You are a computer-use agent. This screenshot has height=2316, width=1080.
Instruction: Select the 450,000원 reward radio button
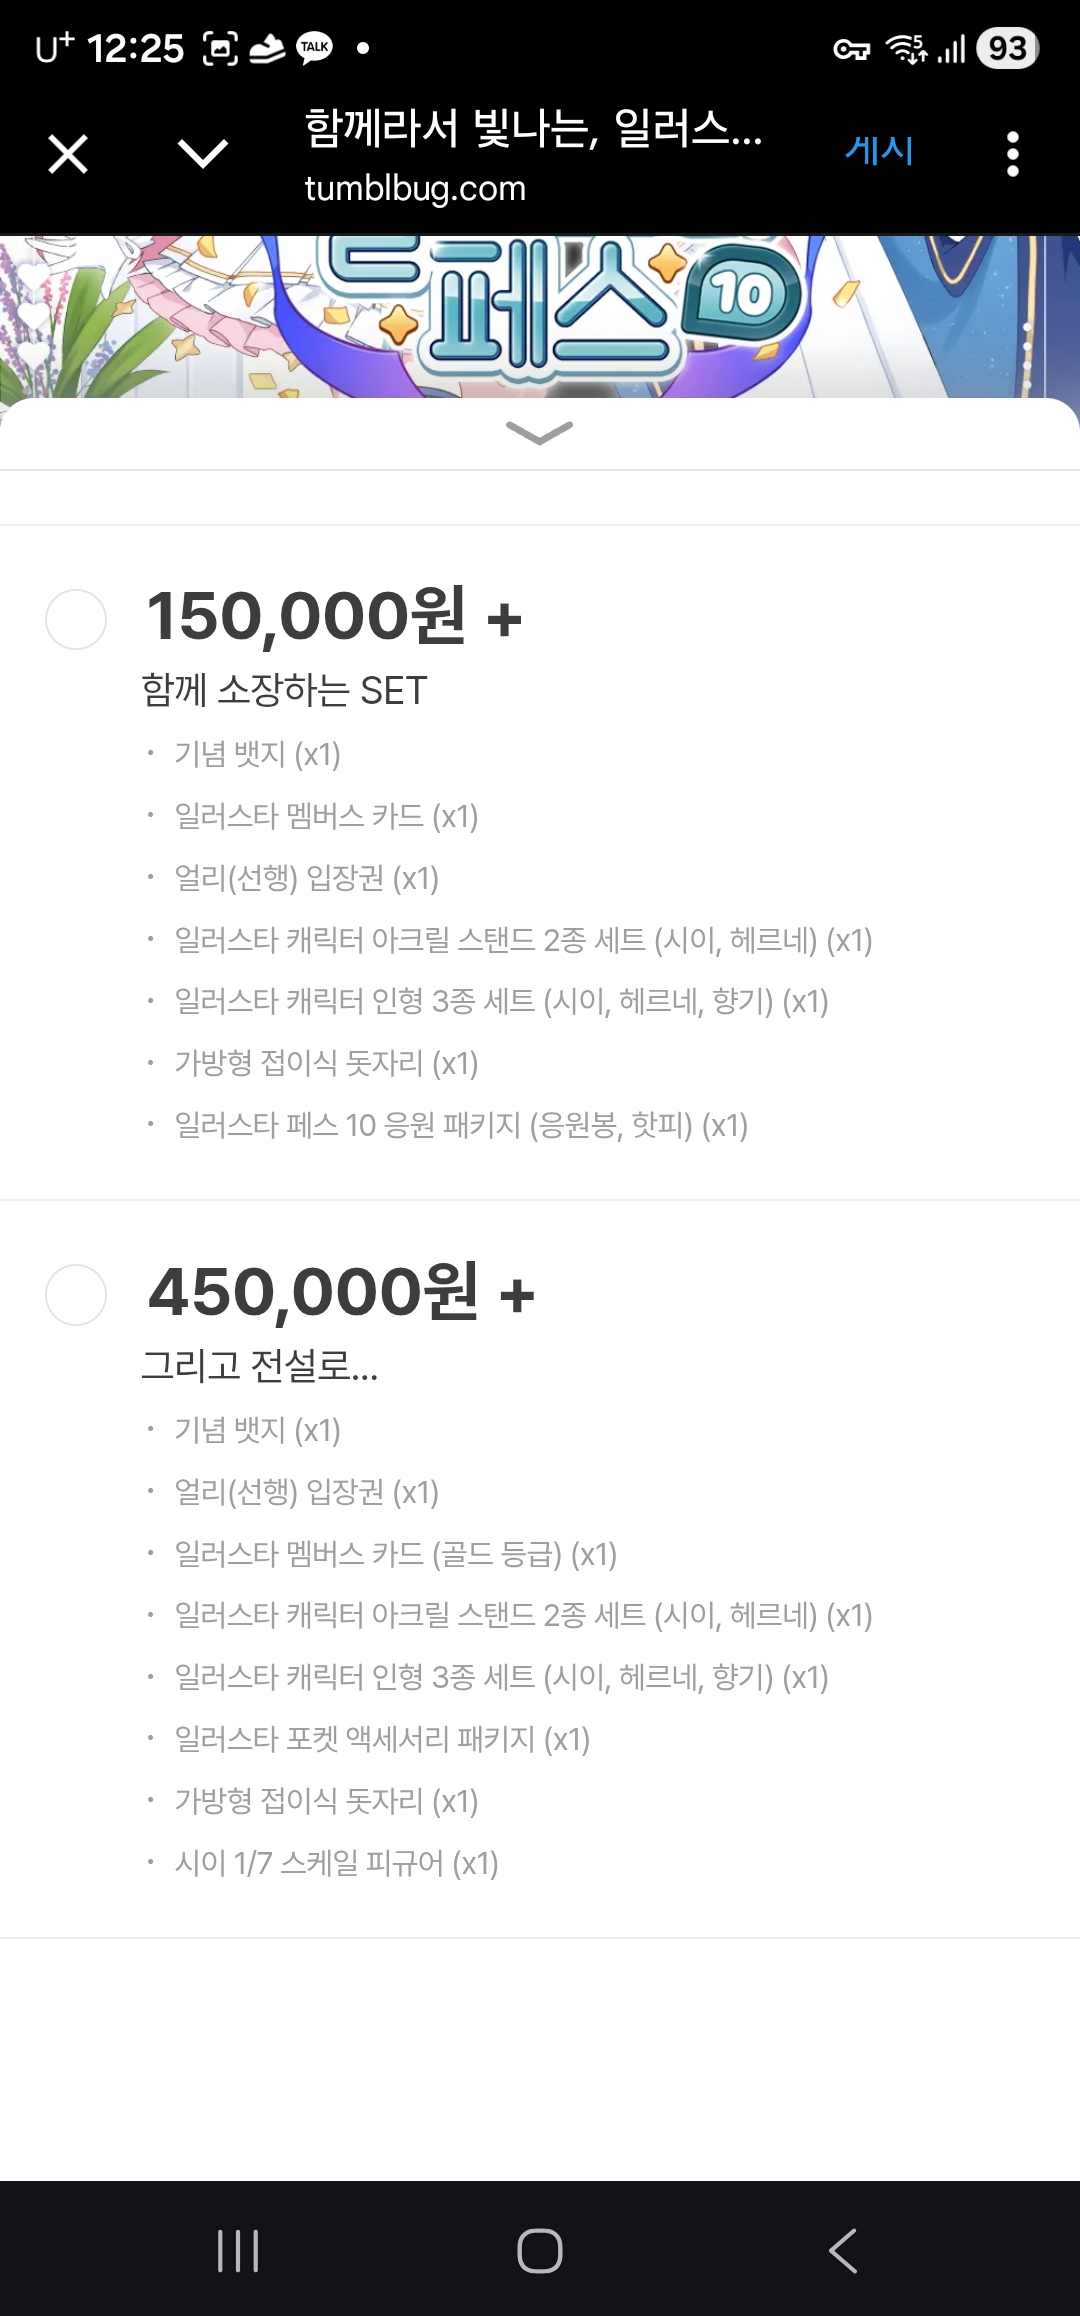coord(76,1295)
